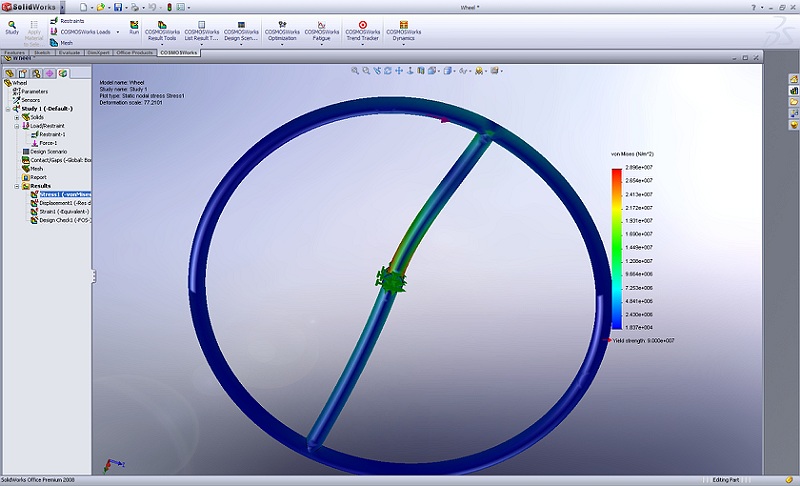Click the Restraints toolbar button

[x=66, y=20]
